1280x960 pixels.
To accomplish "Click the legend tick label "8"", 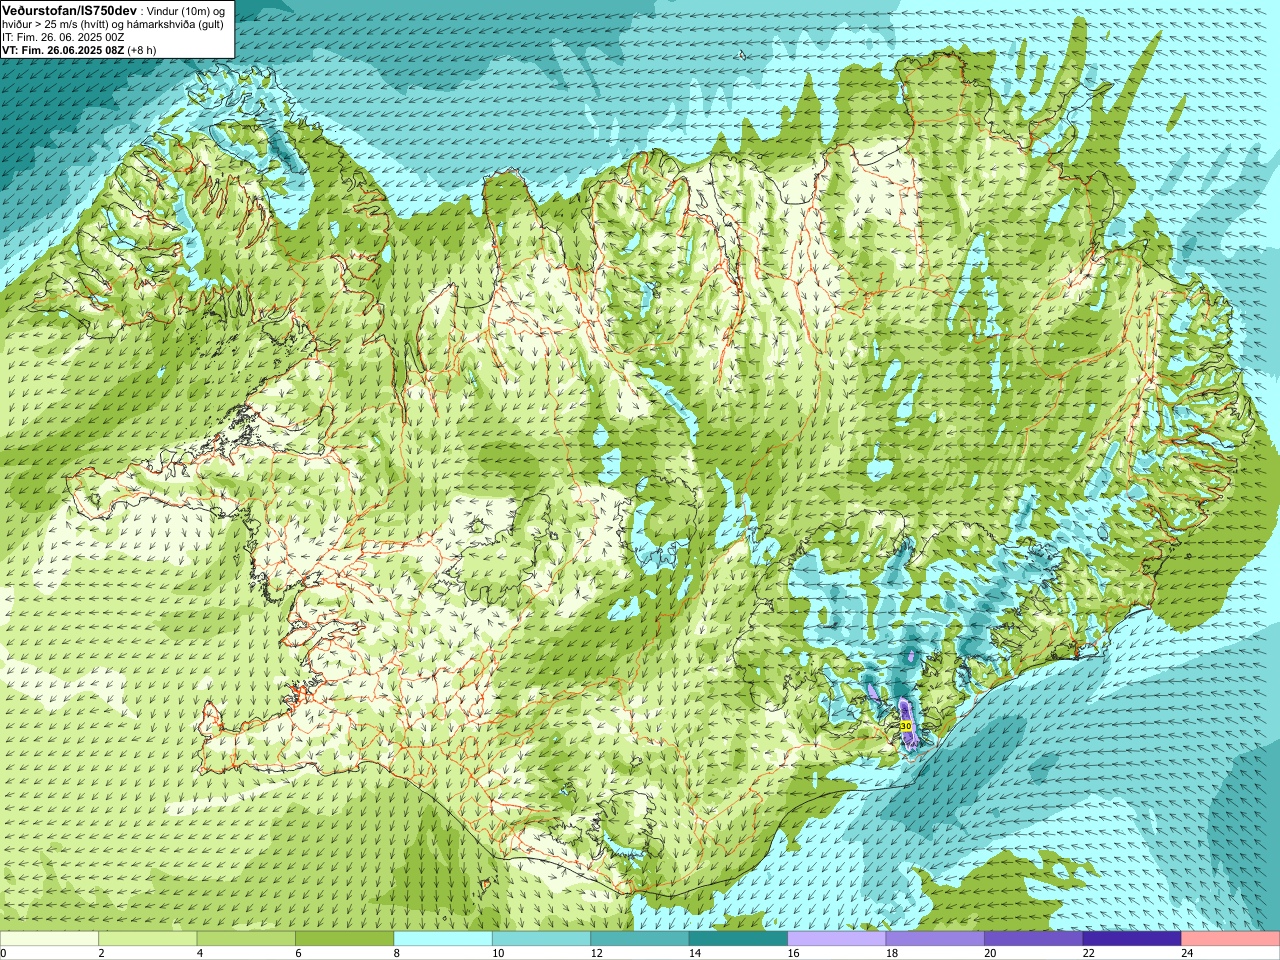I will tap(397, 953).
